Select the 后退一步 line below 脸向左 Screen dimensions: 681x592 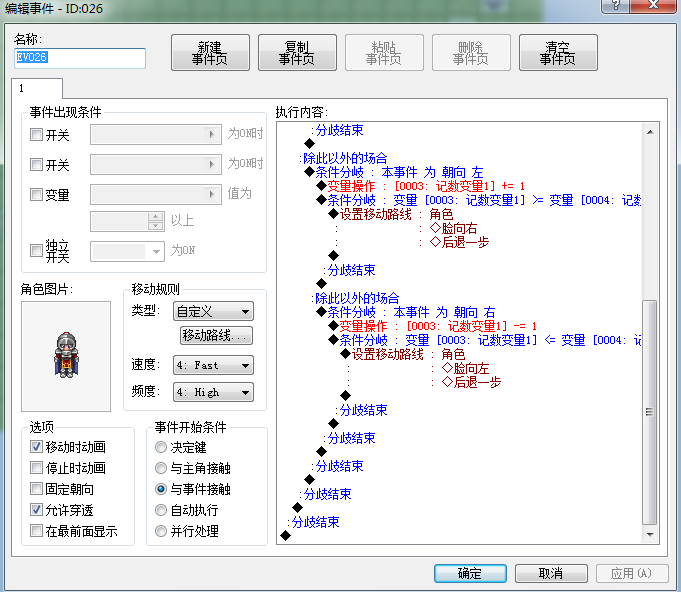coord(471,382)
